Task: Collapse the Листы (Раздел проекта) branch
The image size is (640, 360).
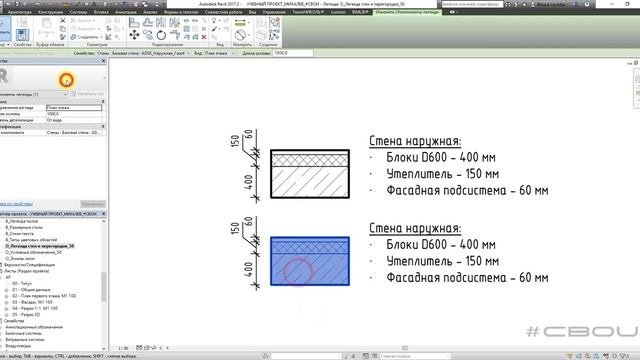Action: 2,271
